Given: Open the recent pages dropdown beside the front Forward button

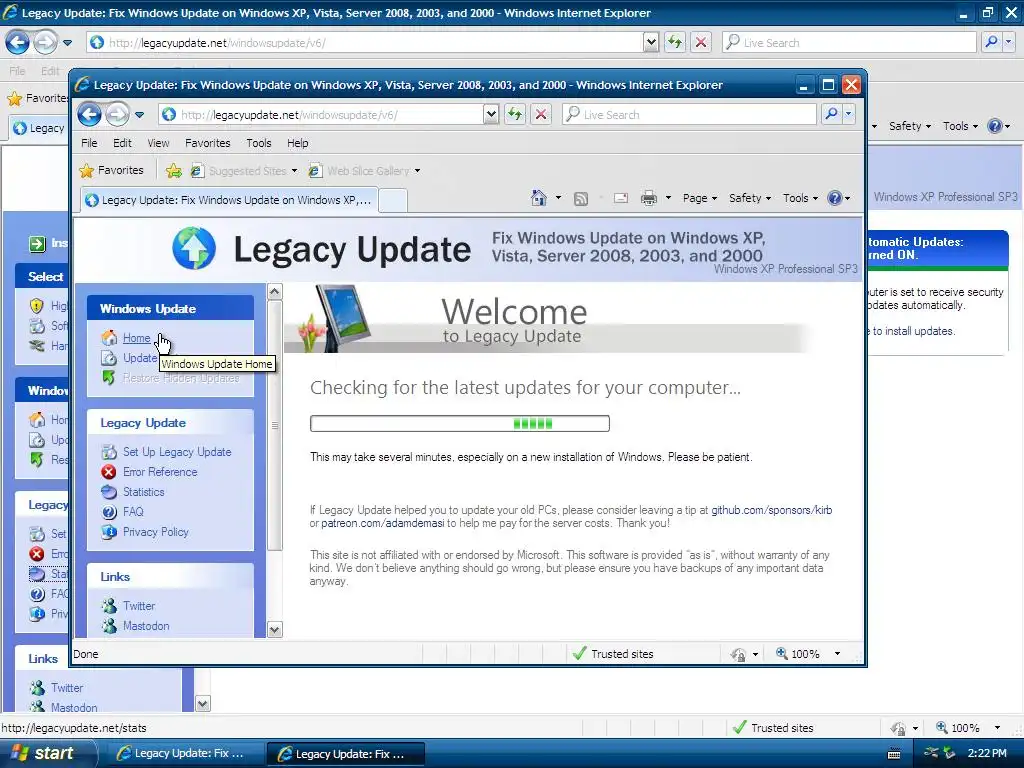Looking at the screenshot, I should pyautogui.click(x=139, y=115).
